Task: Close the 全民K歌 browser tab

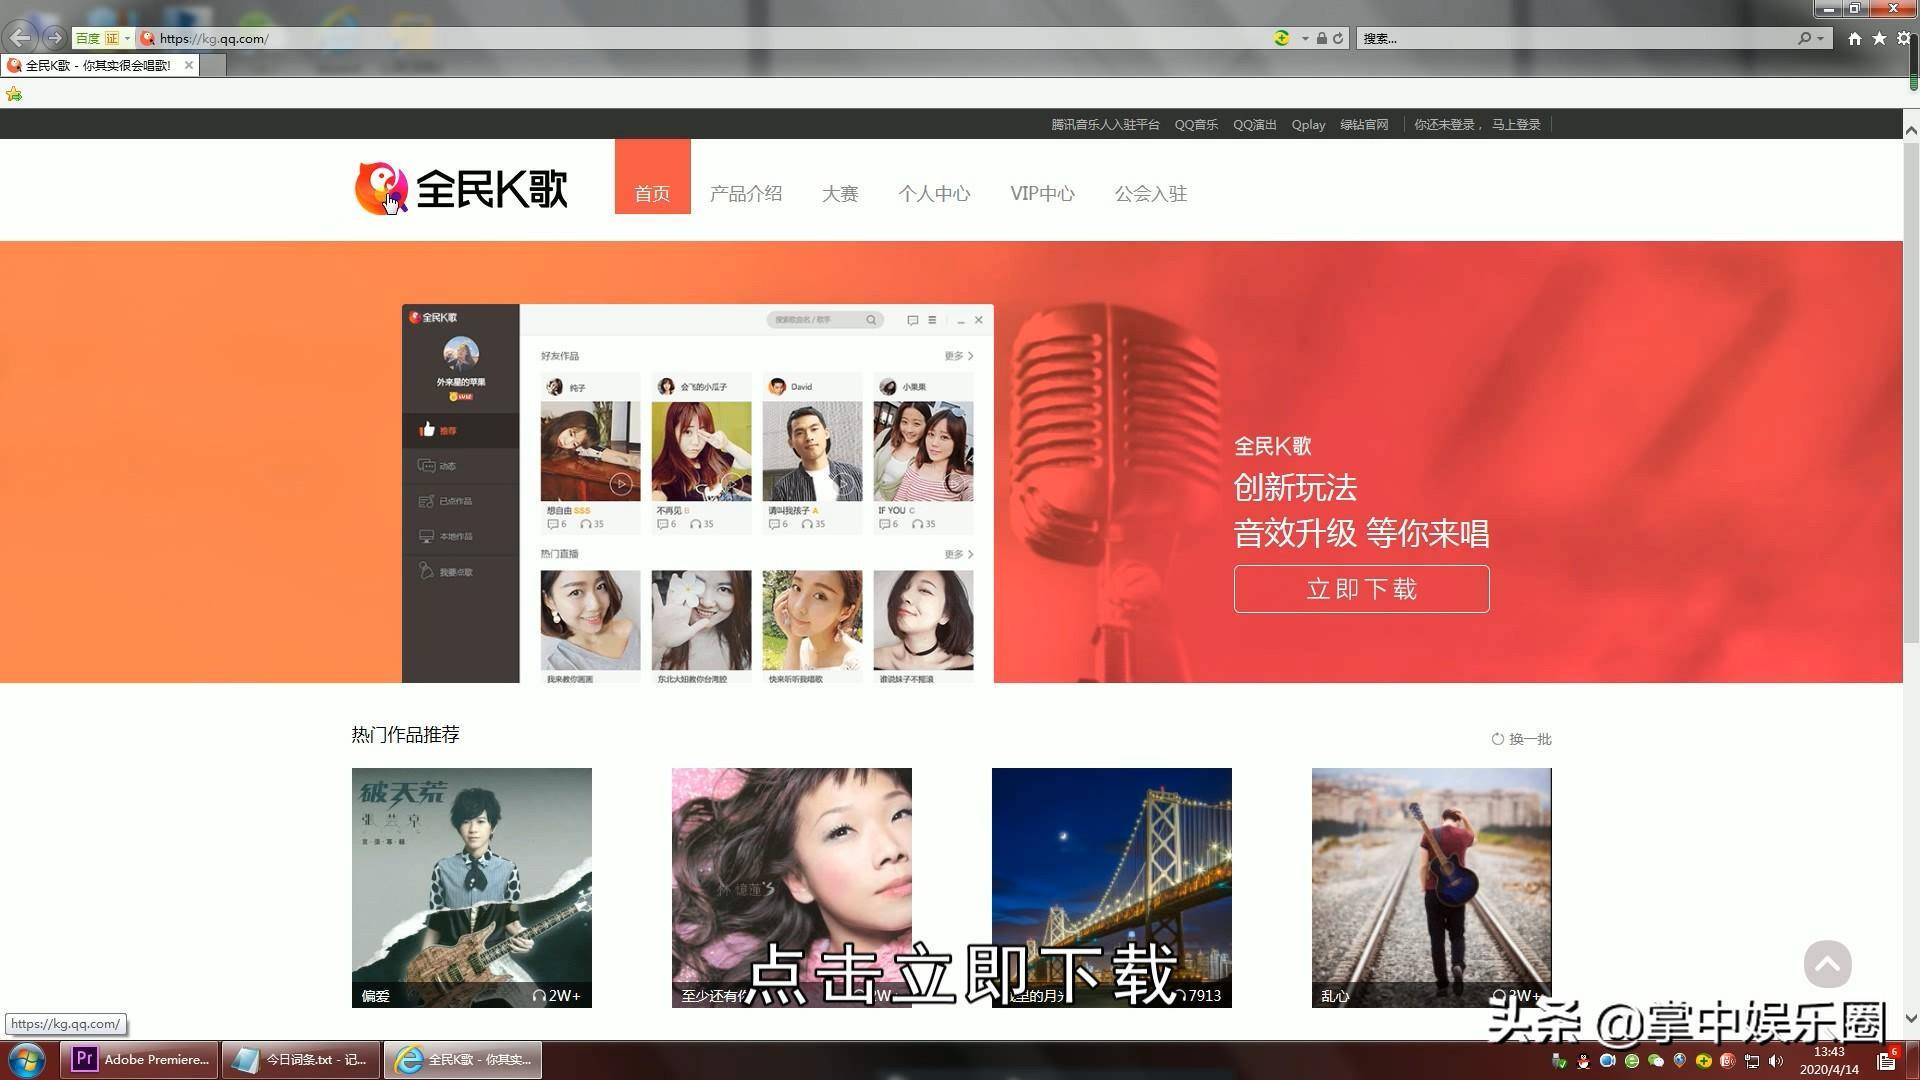Action: tap(189, 65)
